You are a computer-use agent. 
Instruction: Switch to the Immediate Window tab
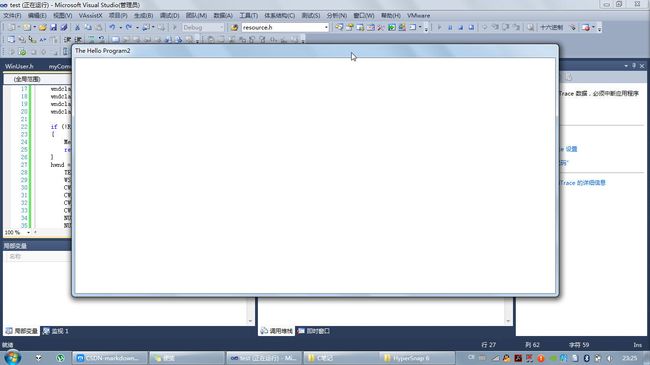[x=314, y=331]
